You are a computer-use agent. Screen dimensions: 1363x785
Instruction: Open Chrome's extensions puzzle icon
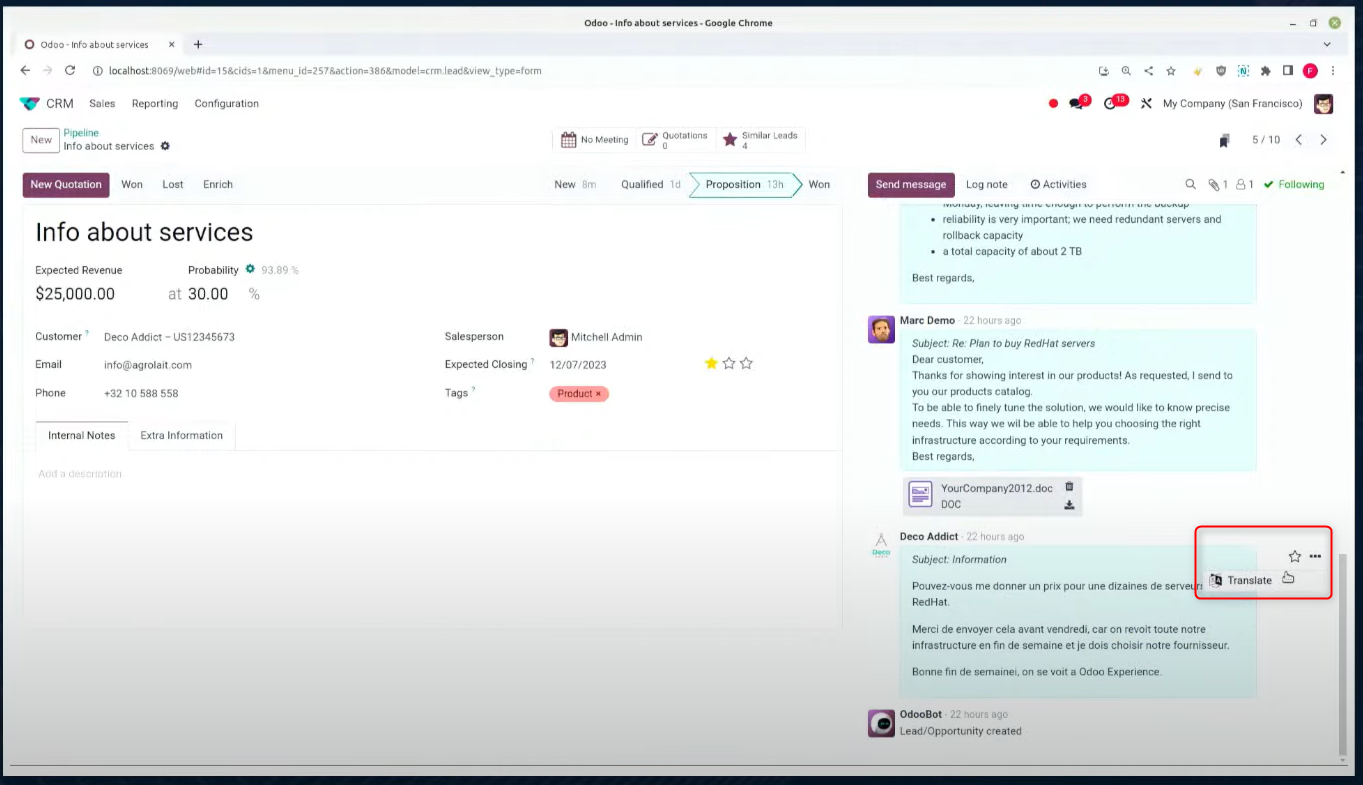coord(1265,71)
